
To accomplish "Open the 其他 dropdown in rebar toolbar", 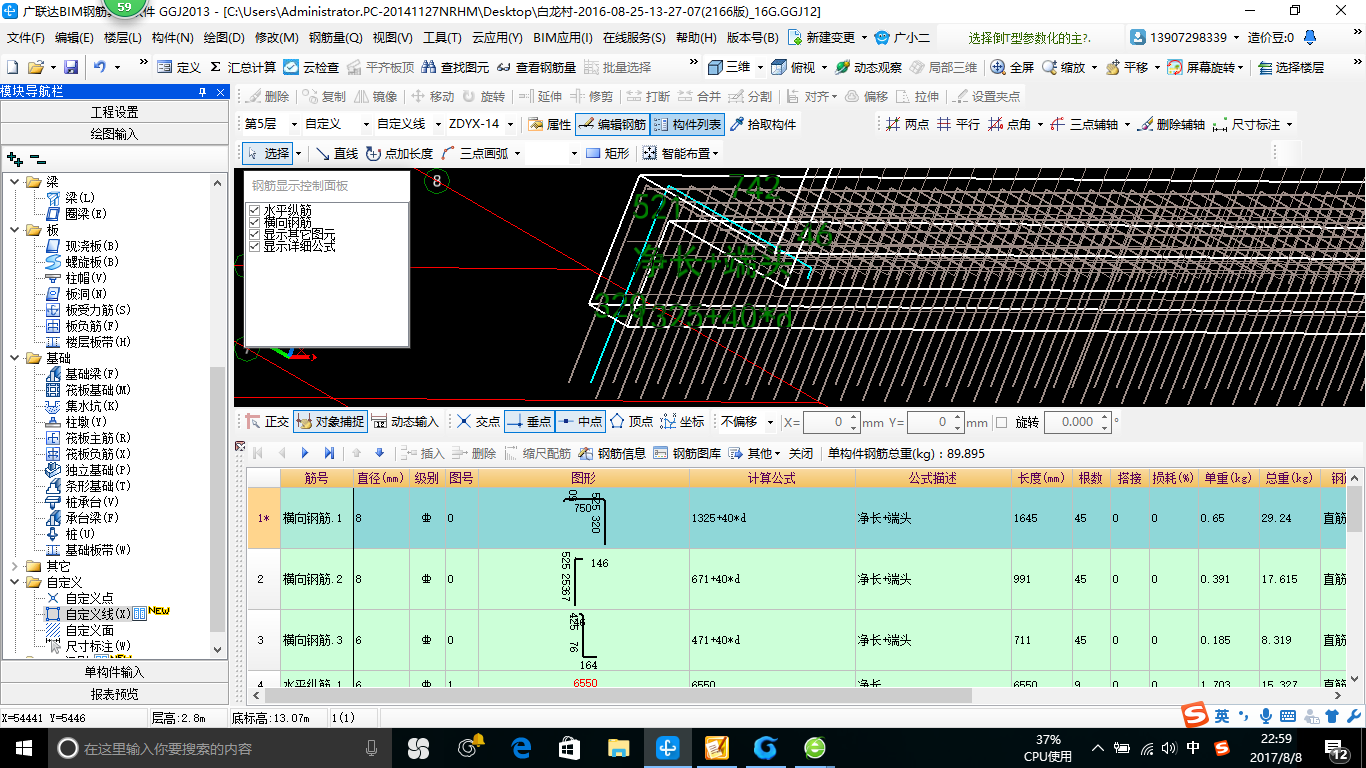I will coord(755,453).
